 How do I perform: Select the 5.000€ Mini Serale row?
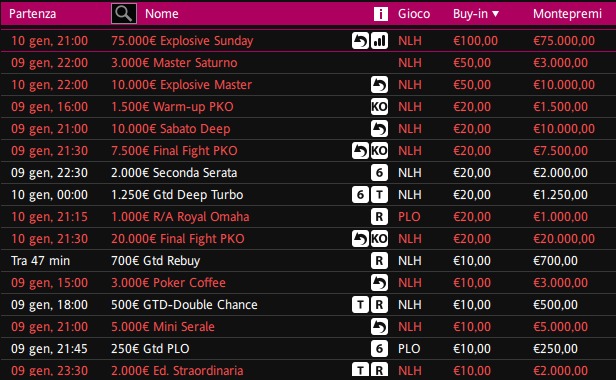click(x=308, y=327)
